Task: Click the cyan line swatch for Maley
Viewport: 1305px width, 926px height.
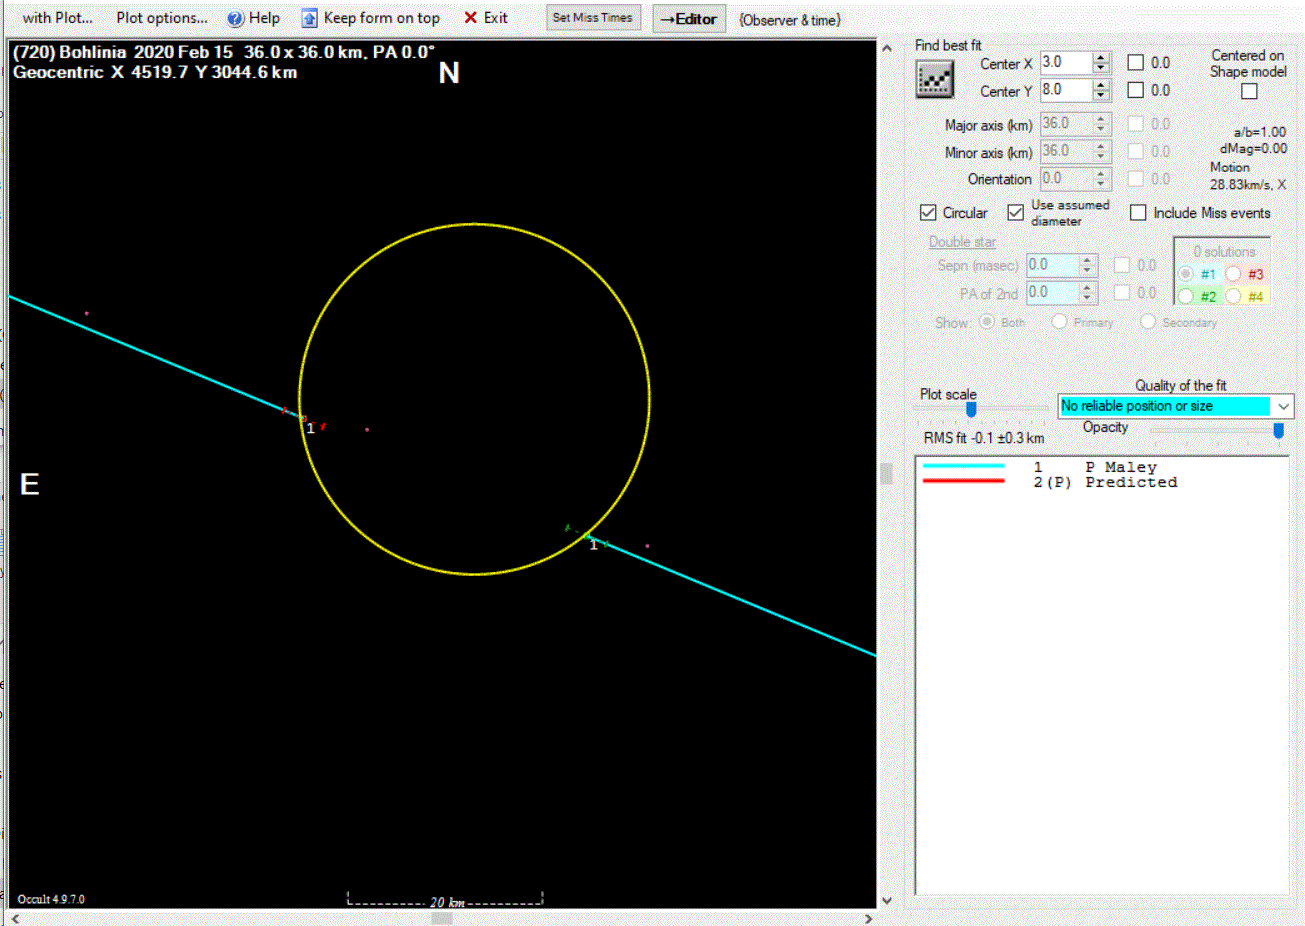Action: pos(963,467)
